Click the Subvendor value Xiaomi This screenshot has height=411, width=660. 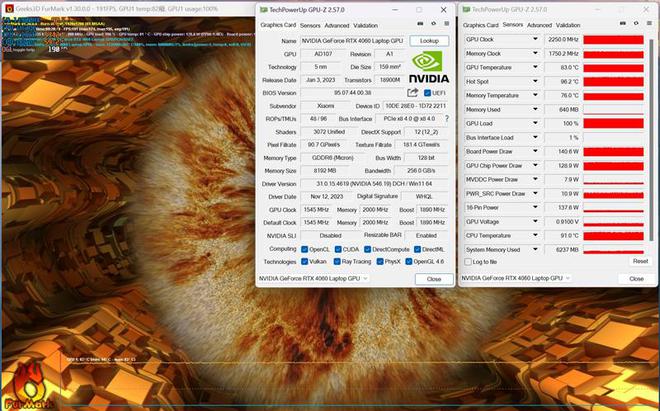pyautogui.click(x=325, y=106)
